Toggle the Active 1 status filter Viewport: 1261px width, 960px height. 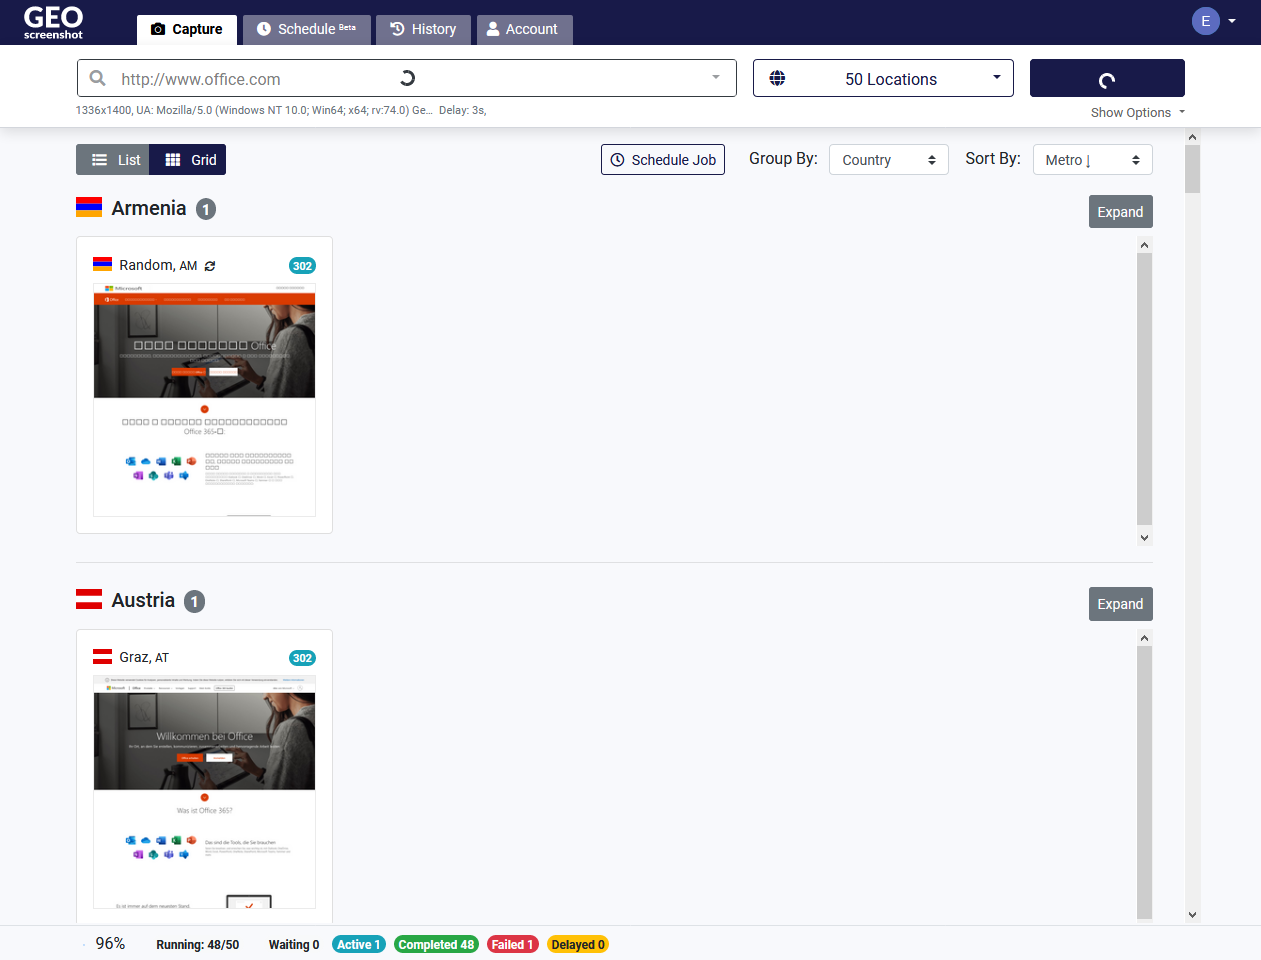pos(358,943)
